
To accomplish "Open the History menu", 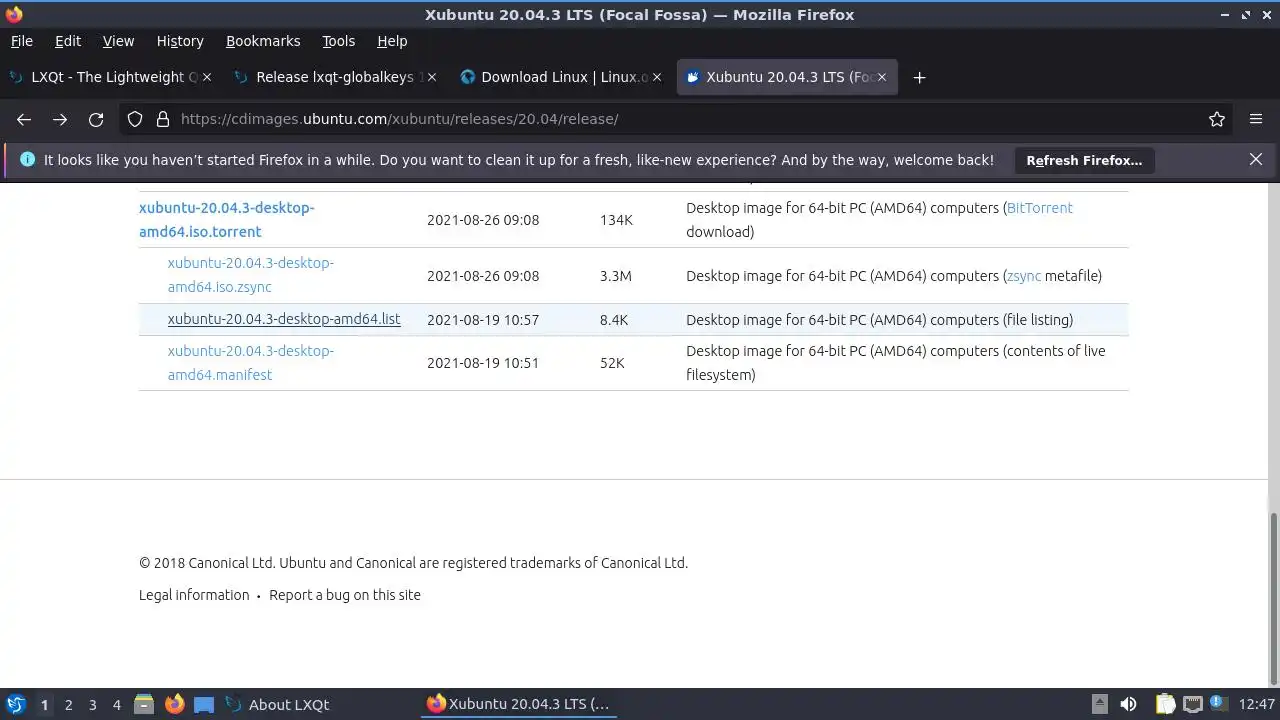I will point(180,41).
